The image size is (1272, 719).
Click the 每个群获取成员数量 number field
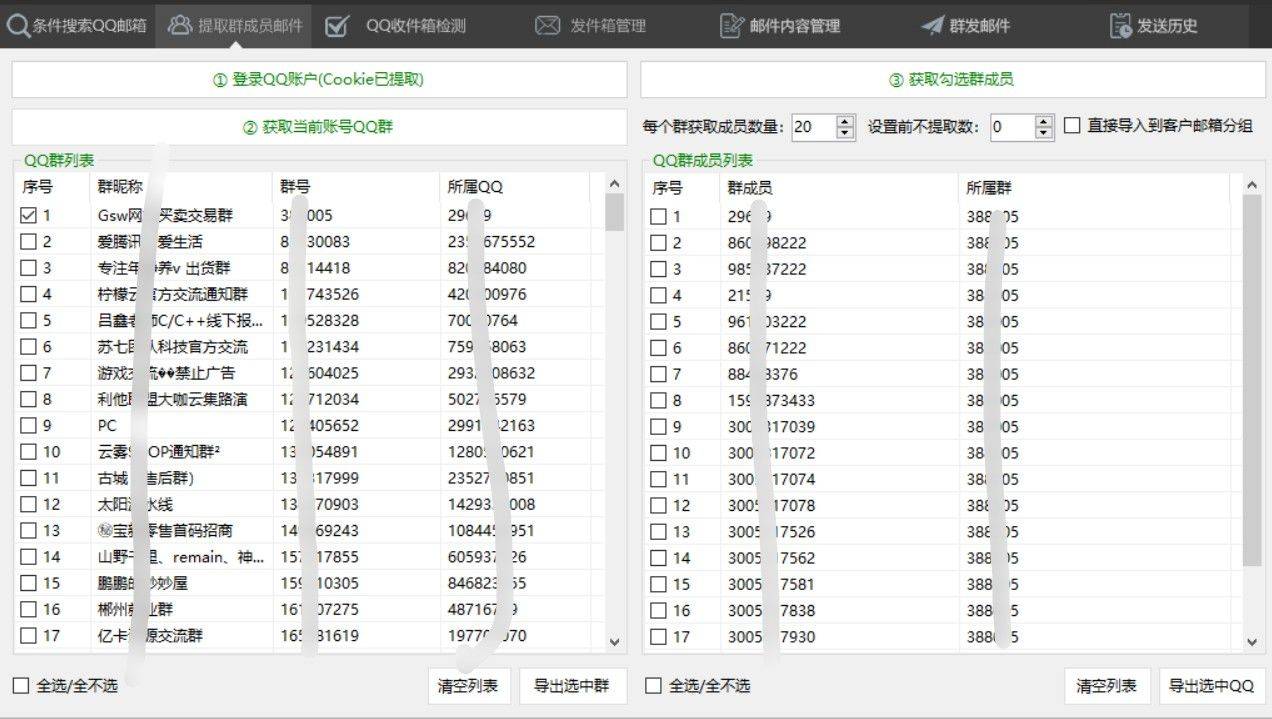pyautogui.click(x=813, y=127)
